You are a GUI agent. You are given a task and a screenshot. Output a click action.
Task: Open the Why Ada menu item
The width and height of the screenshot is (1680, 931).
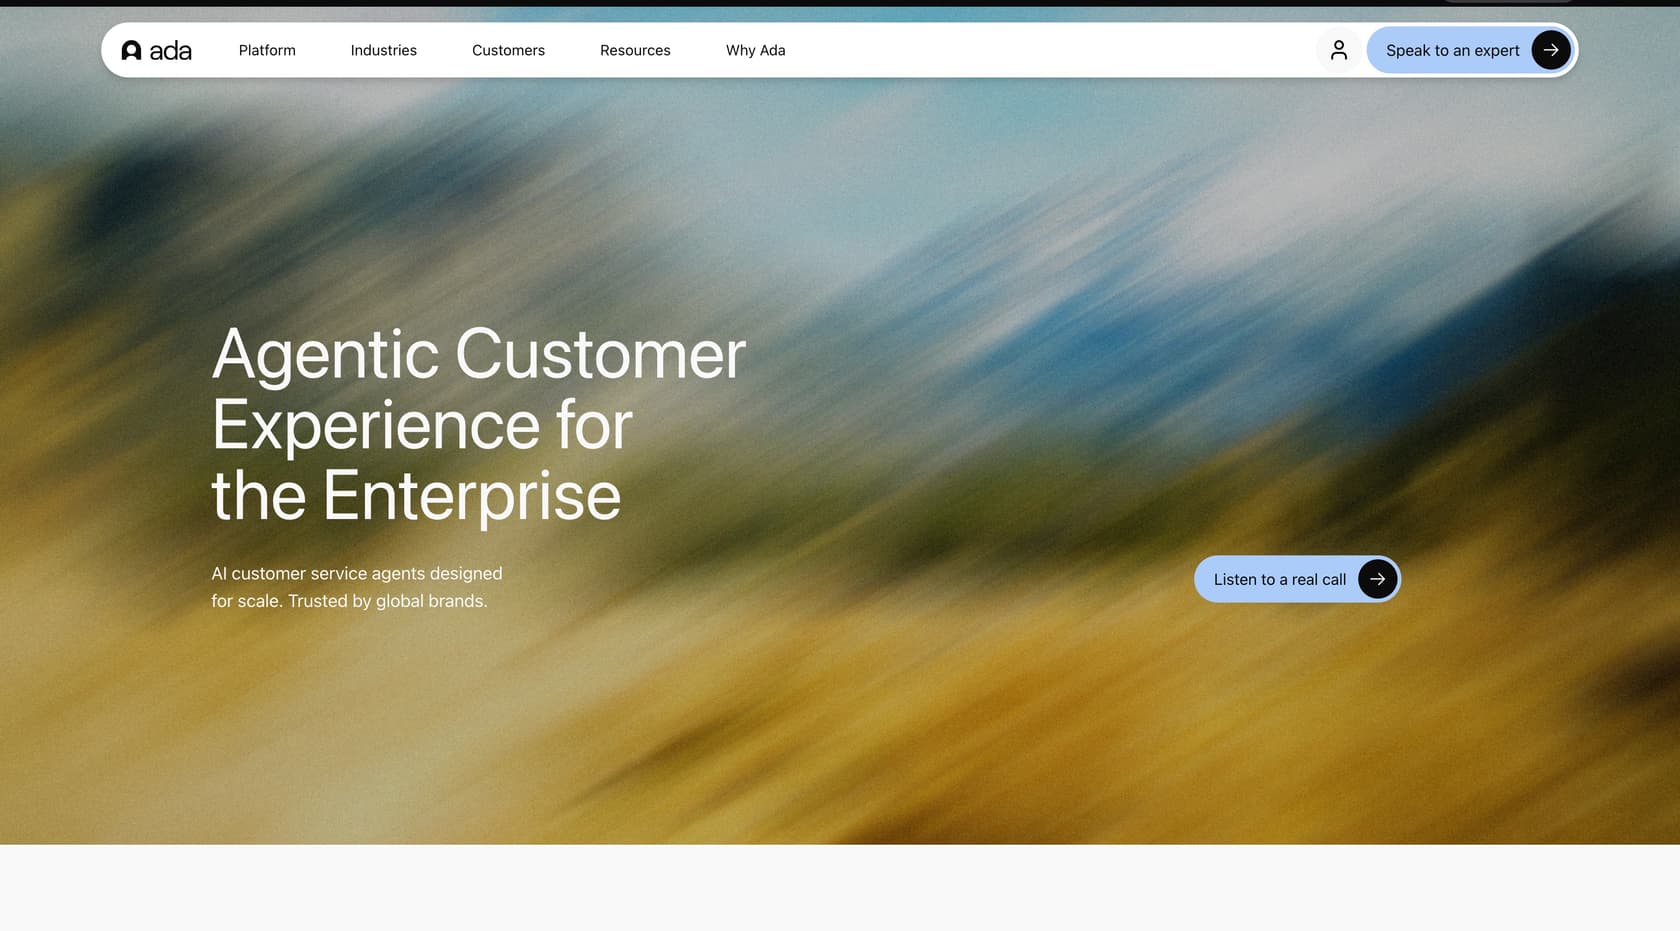click(754, 49)
